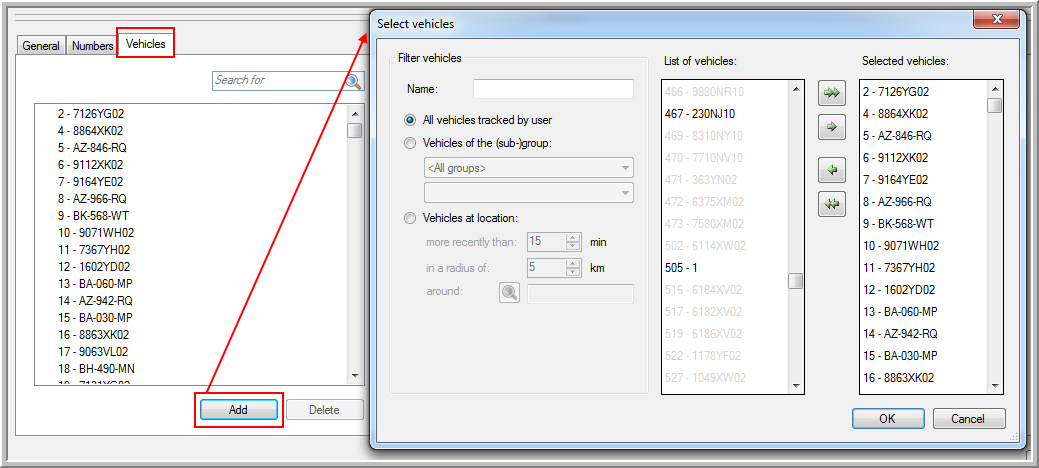Viewport: 1039px width, 468px height.
Task: Click the remove single vehicle arrow button
Action: click(831, 170)
